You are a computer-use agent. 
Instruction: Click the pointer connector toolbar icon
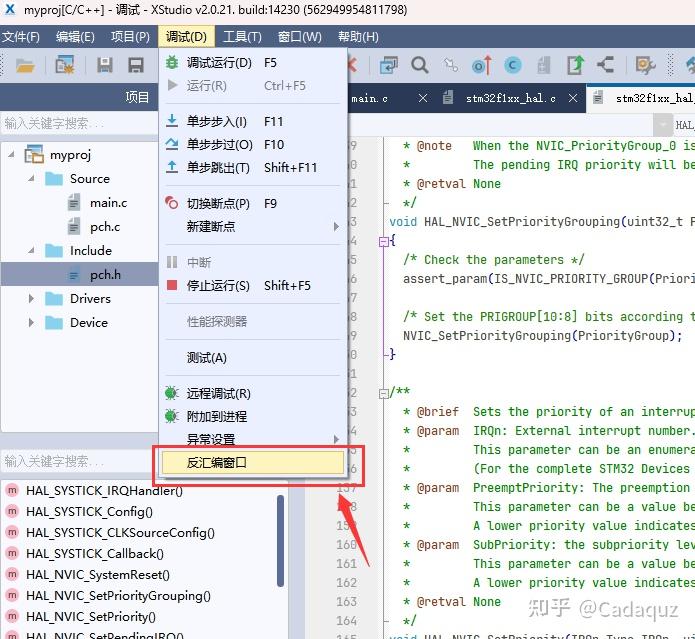[x=451, y=65]
